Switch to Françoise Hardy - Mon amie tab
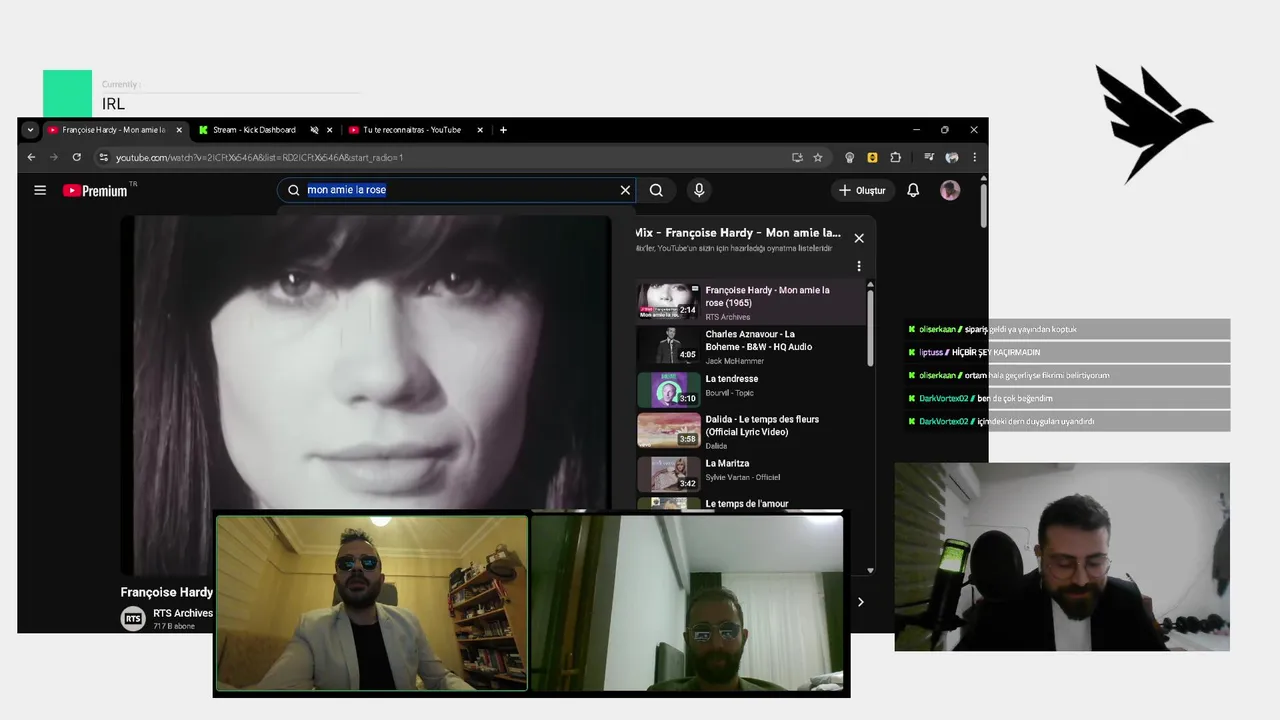The image size is (1280, 720). (113, 130)
